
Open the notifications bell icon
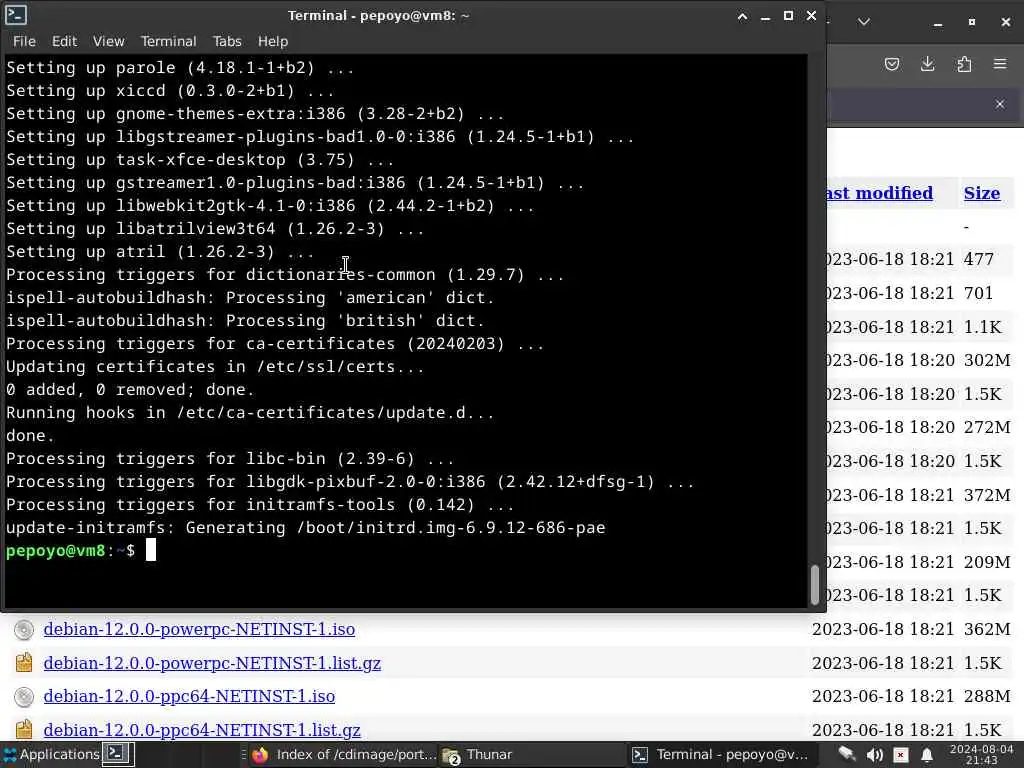tap(927, 755)
